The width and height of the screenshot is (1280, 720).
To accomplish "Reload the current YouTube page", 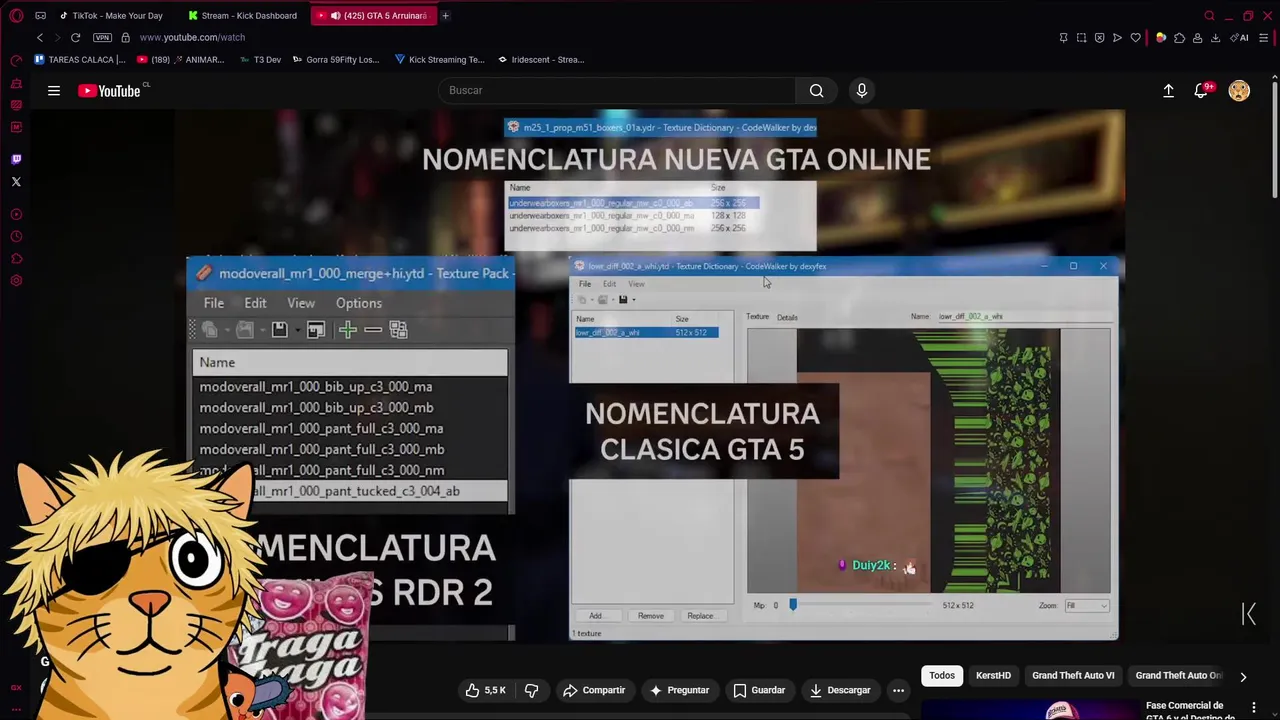I will pyautogui.click(x=75, y=37).
